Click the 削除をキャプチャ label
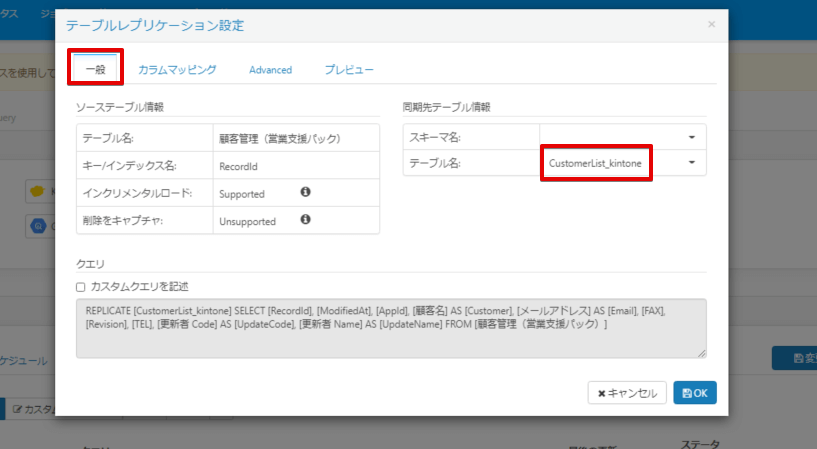This screenshot has width=817, height=449. (122, 220)
